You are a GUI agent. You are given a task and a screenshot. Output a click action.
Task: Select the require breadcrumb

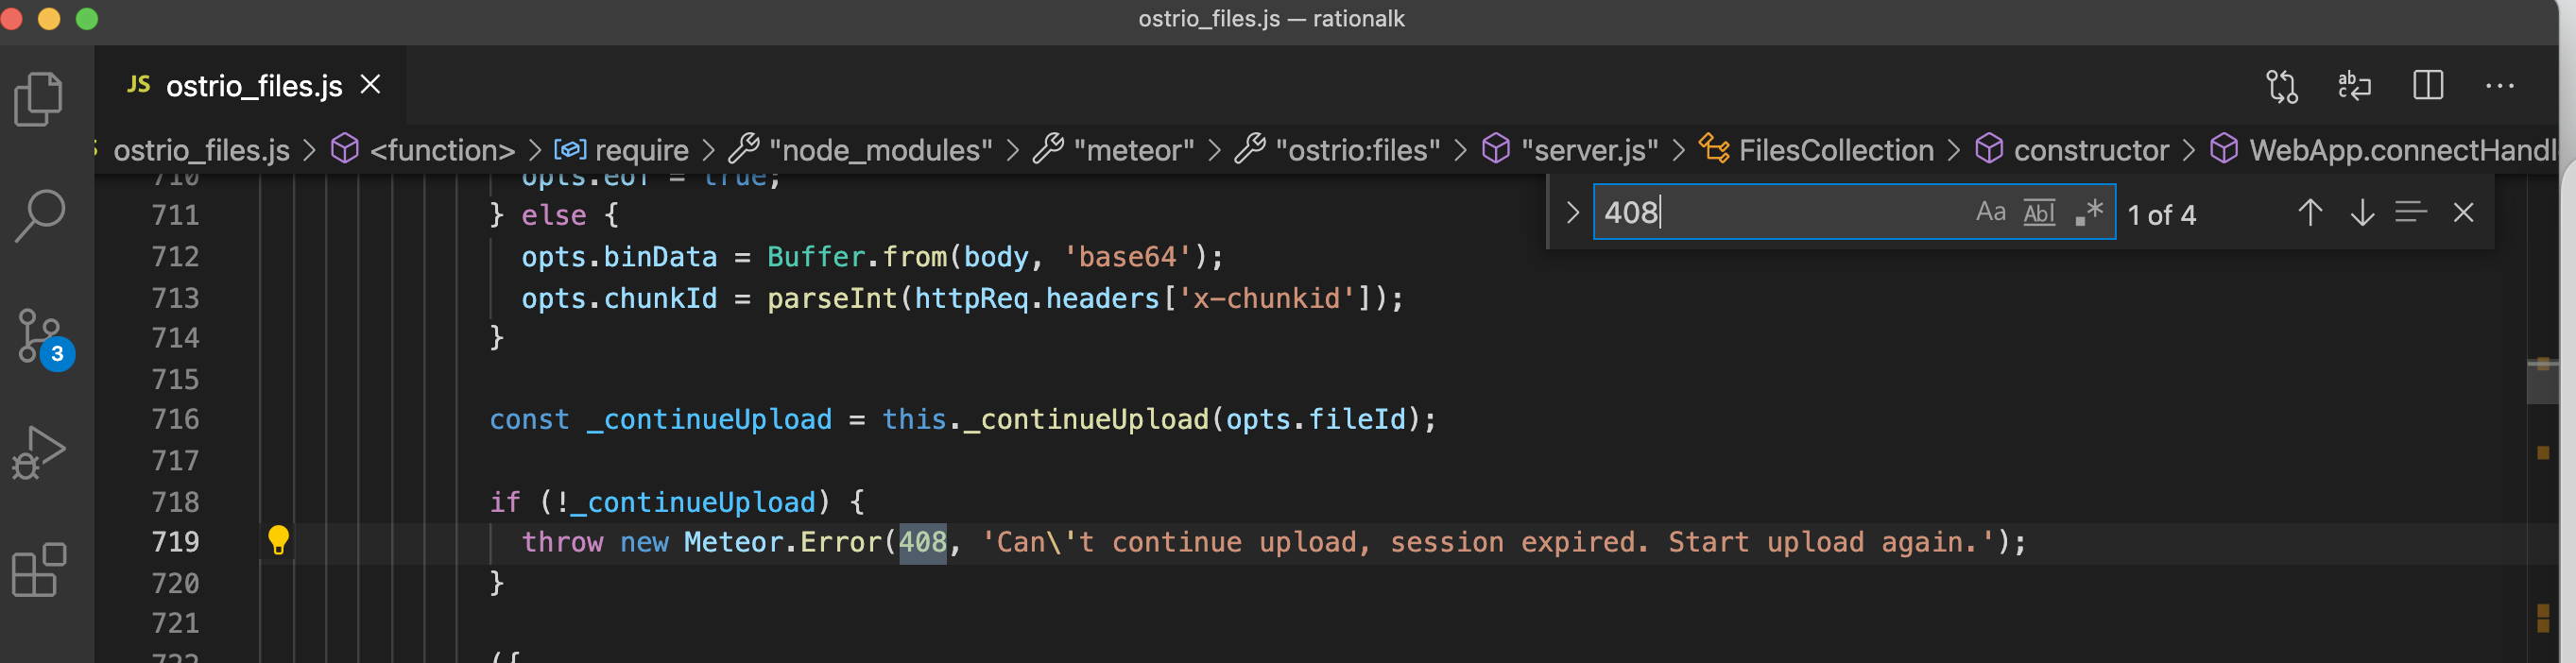pyautogui.click(x=622, y=150)
